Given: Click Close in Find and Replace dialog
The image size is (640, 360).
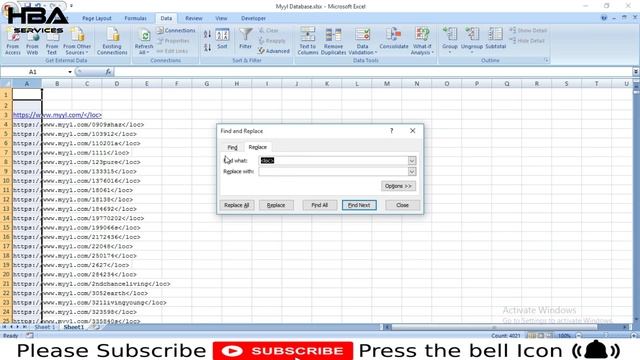Looking at the screenshot, I should click(x=402, y=205).
